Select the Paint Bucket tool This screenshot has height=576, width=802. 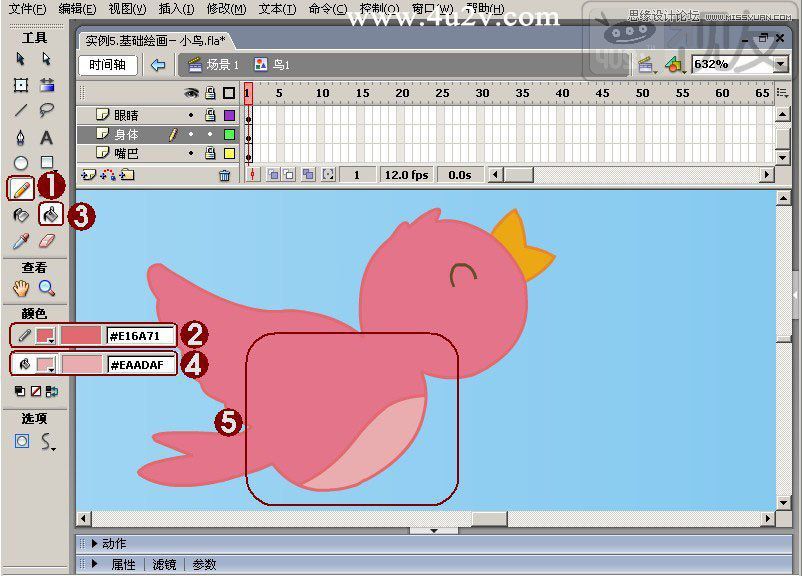click(x=50, y=214)
